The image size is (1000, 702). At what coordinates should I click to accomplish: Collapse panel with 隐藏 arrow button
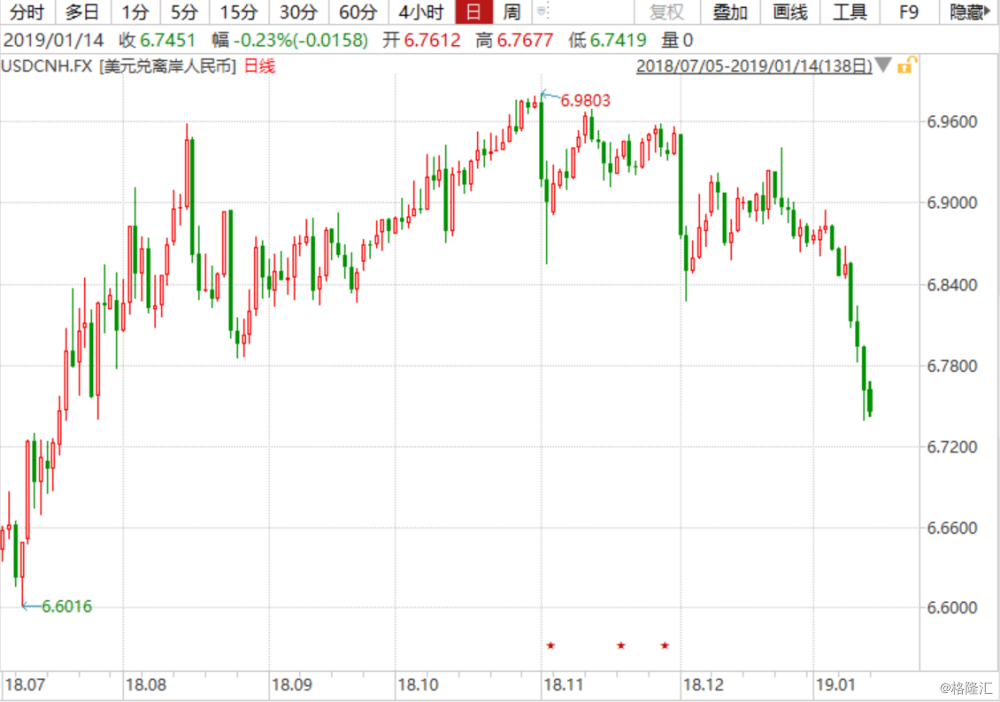click(x=971, y=13)
